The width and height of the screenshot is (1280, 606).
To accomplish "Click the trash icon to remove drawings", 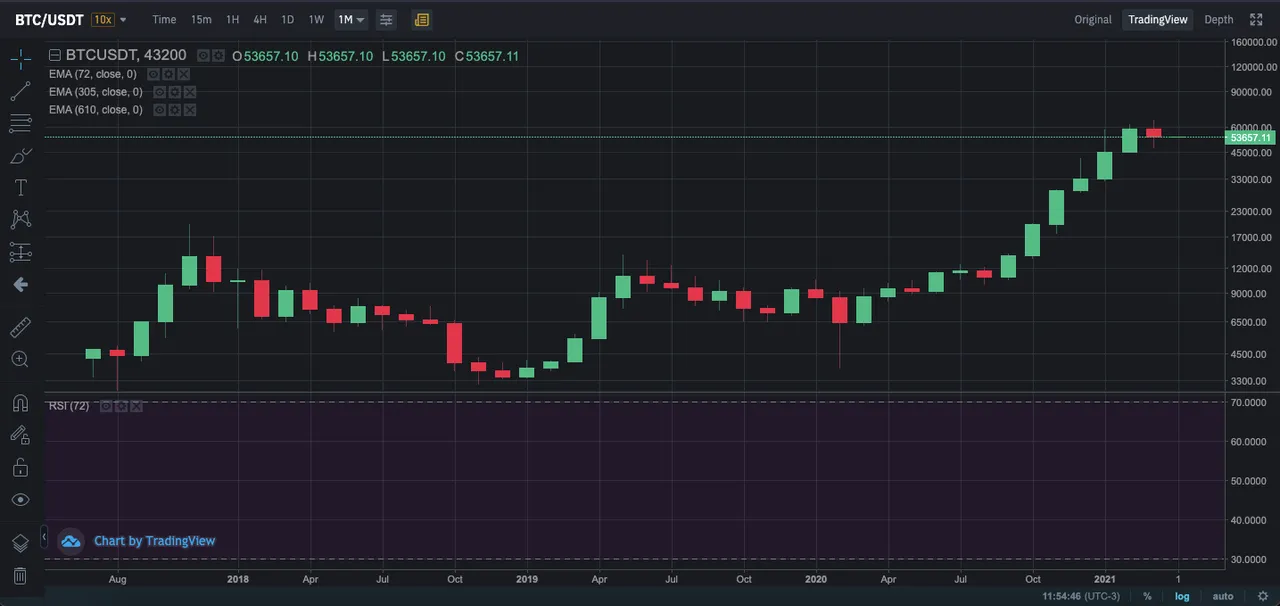I will (20, 576).
